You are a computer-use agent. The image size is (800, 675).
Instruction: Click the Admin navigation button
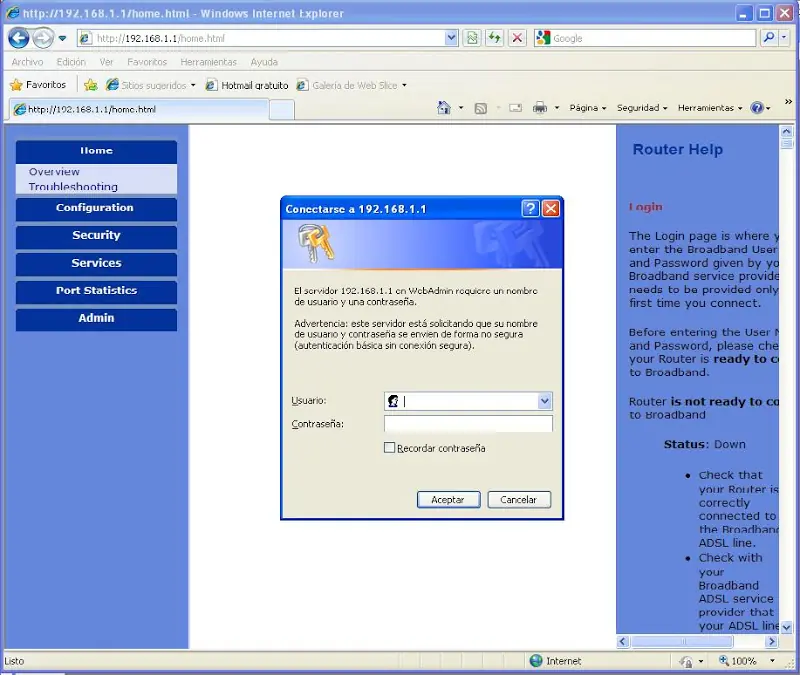(x=96, y=319)
